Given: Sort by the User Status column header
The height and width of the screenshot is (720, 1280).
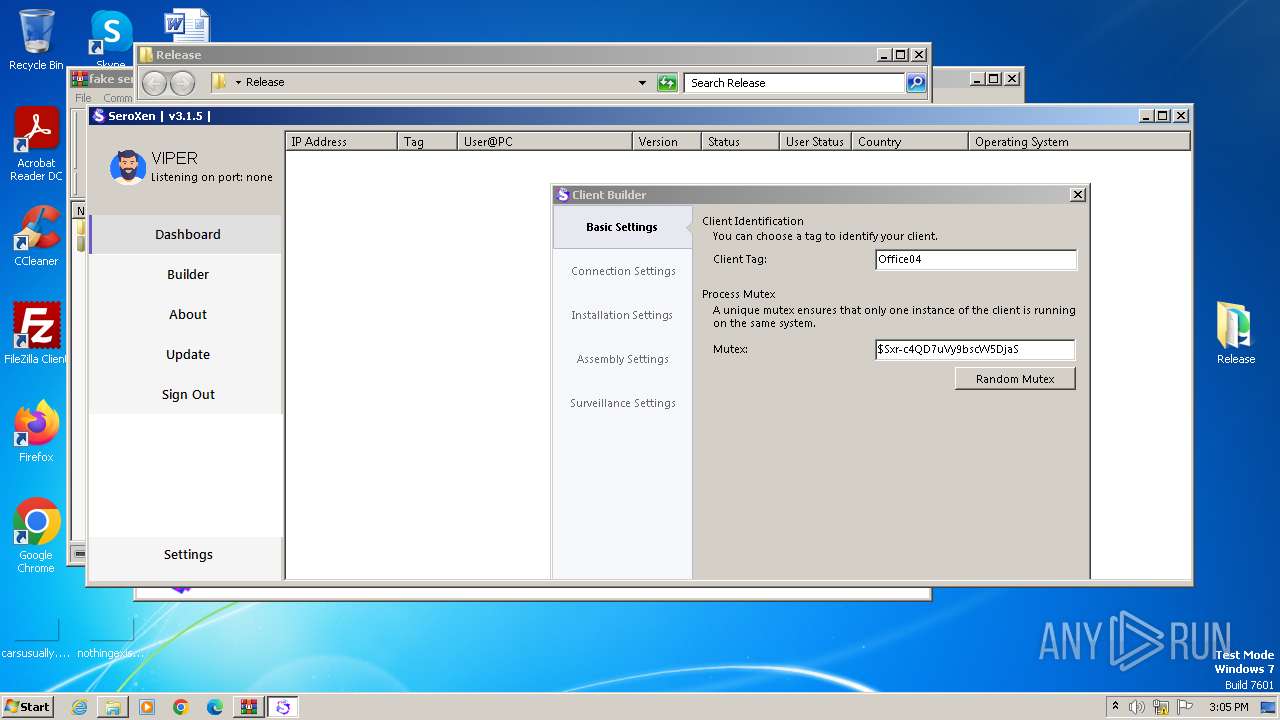Looking at the screenshot, I should 815,142.
